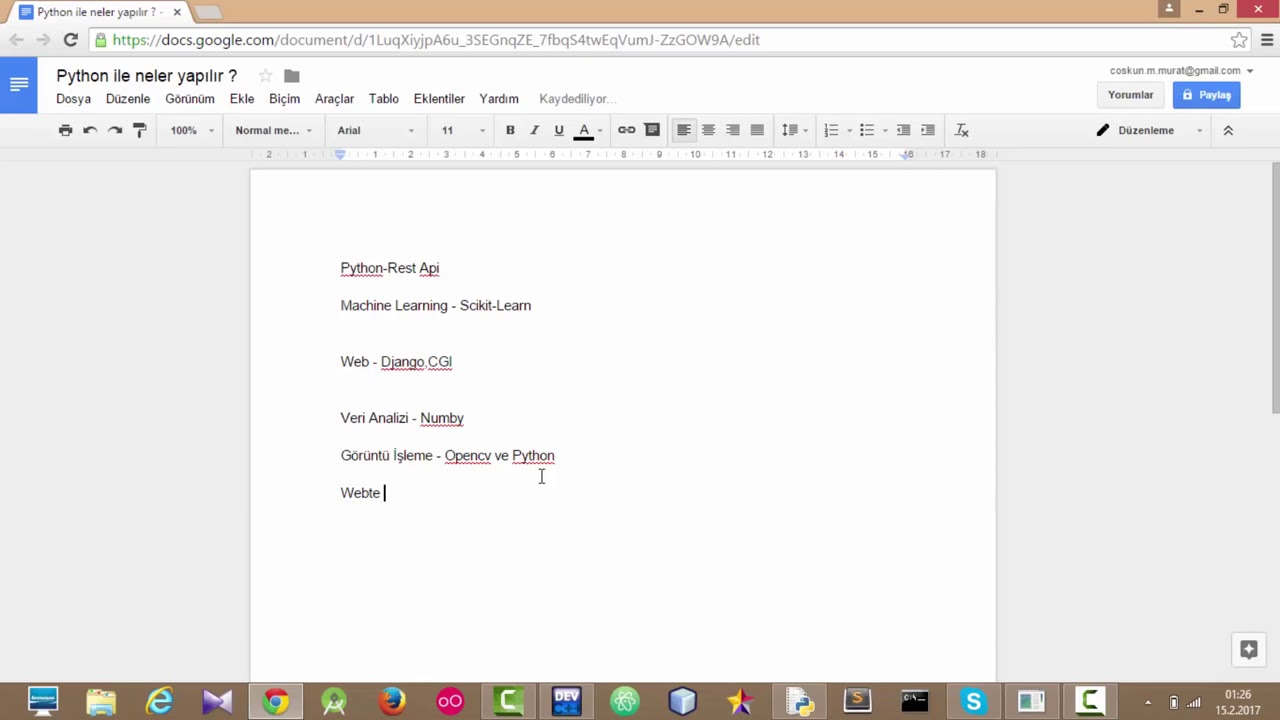Apply bulleted list formatting
The width and height of the screenshot is (1280, 720).
[867, 130]
